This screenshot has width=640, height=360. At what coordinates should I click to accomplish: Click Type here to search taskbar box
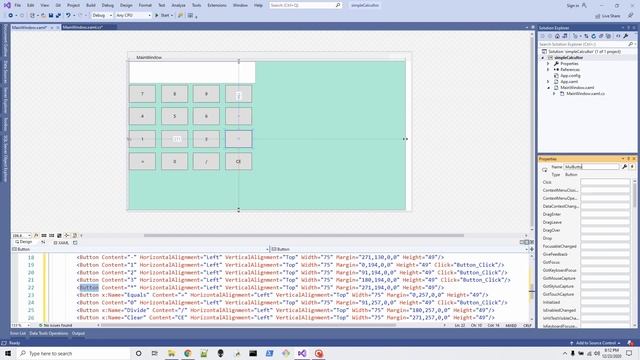coord(73,353)
